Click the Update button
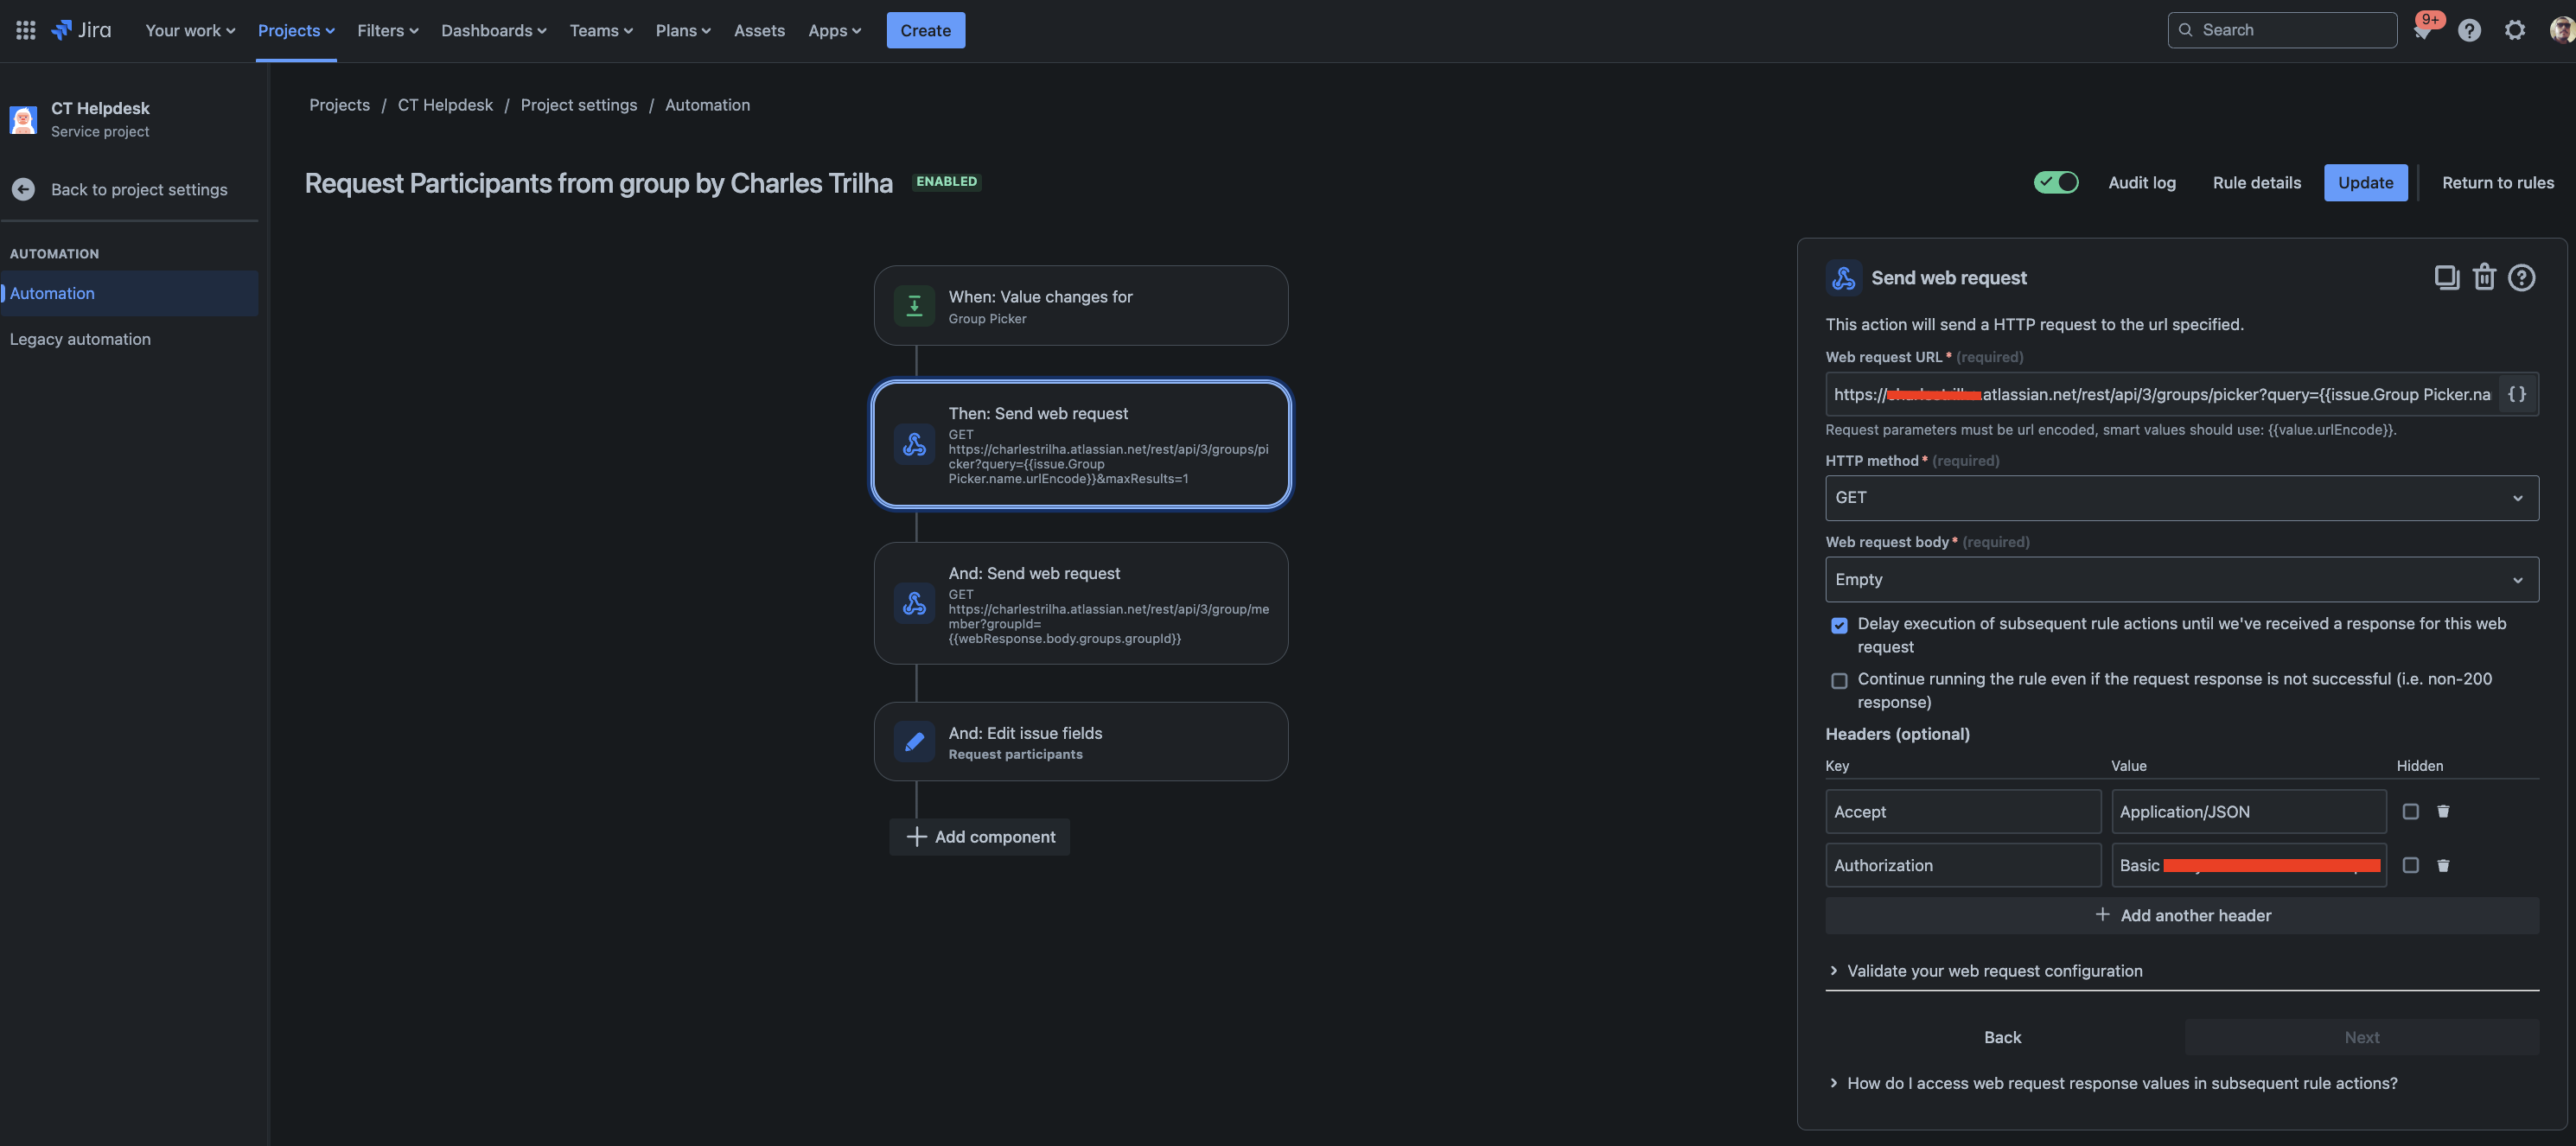The height and width of the screenshot is (1146, 2576). 2365,182
